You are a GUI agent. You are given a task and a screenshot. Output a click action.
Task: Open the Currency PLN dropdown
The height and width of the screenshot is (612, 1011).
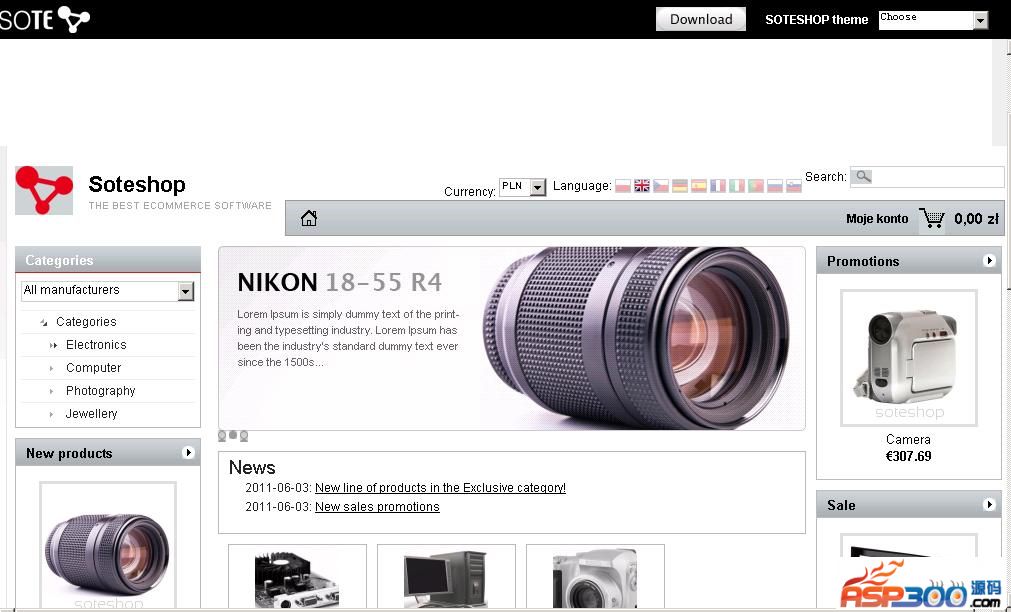coord(522,187)
